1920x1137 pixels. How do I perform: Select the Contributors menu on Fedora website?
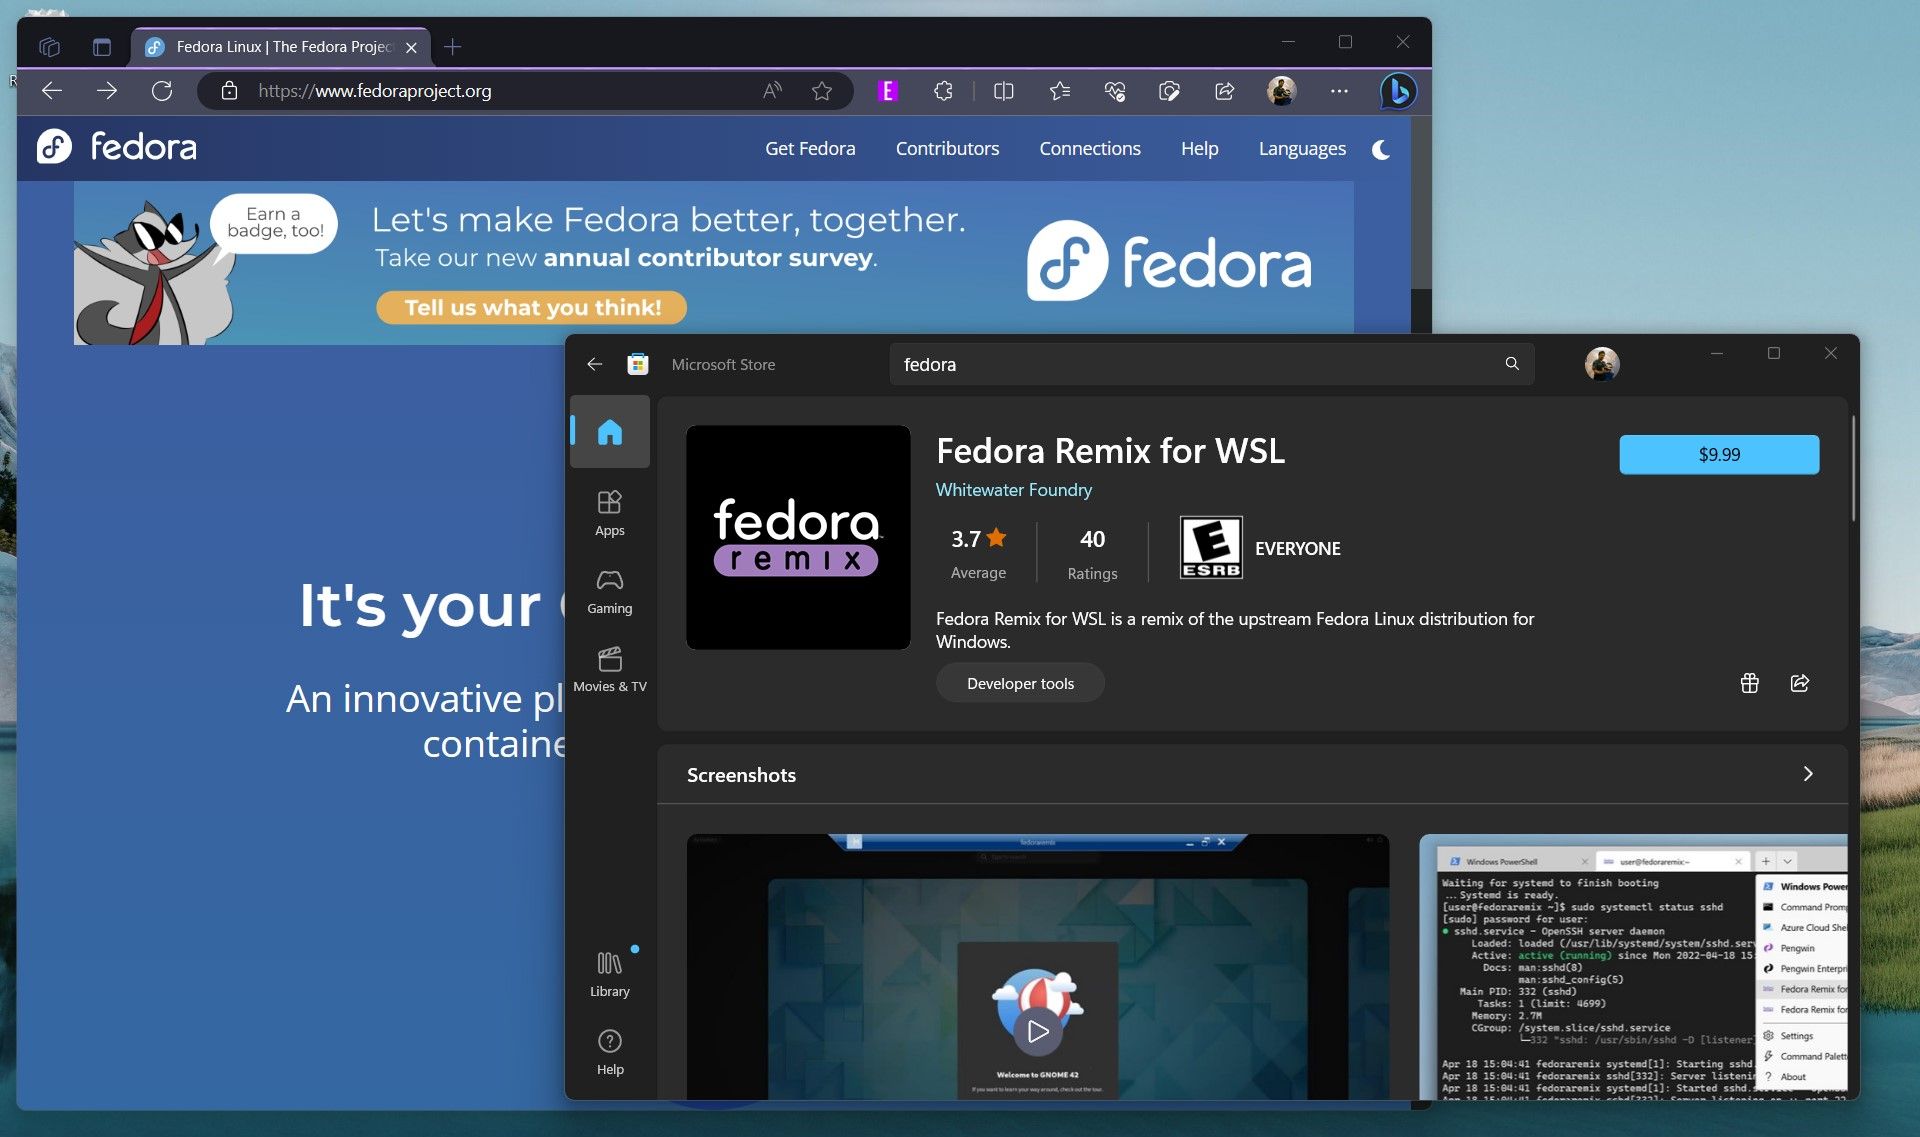947,149
